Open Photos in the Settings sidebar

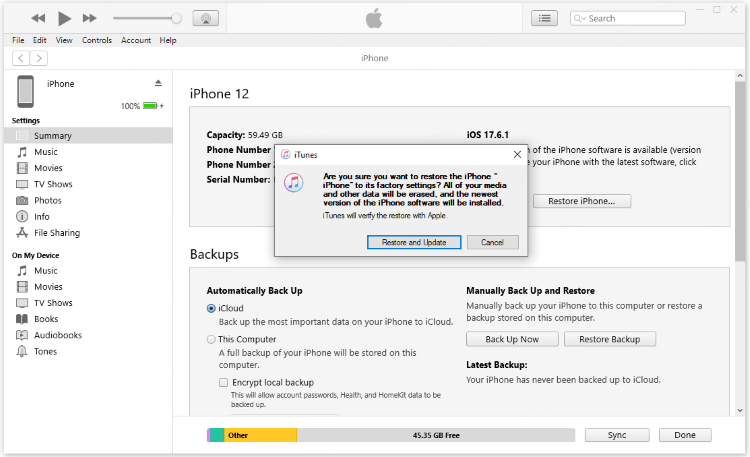pos(47,200)
